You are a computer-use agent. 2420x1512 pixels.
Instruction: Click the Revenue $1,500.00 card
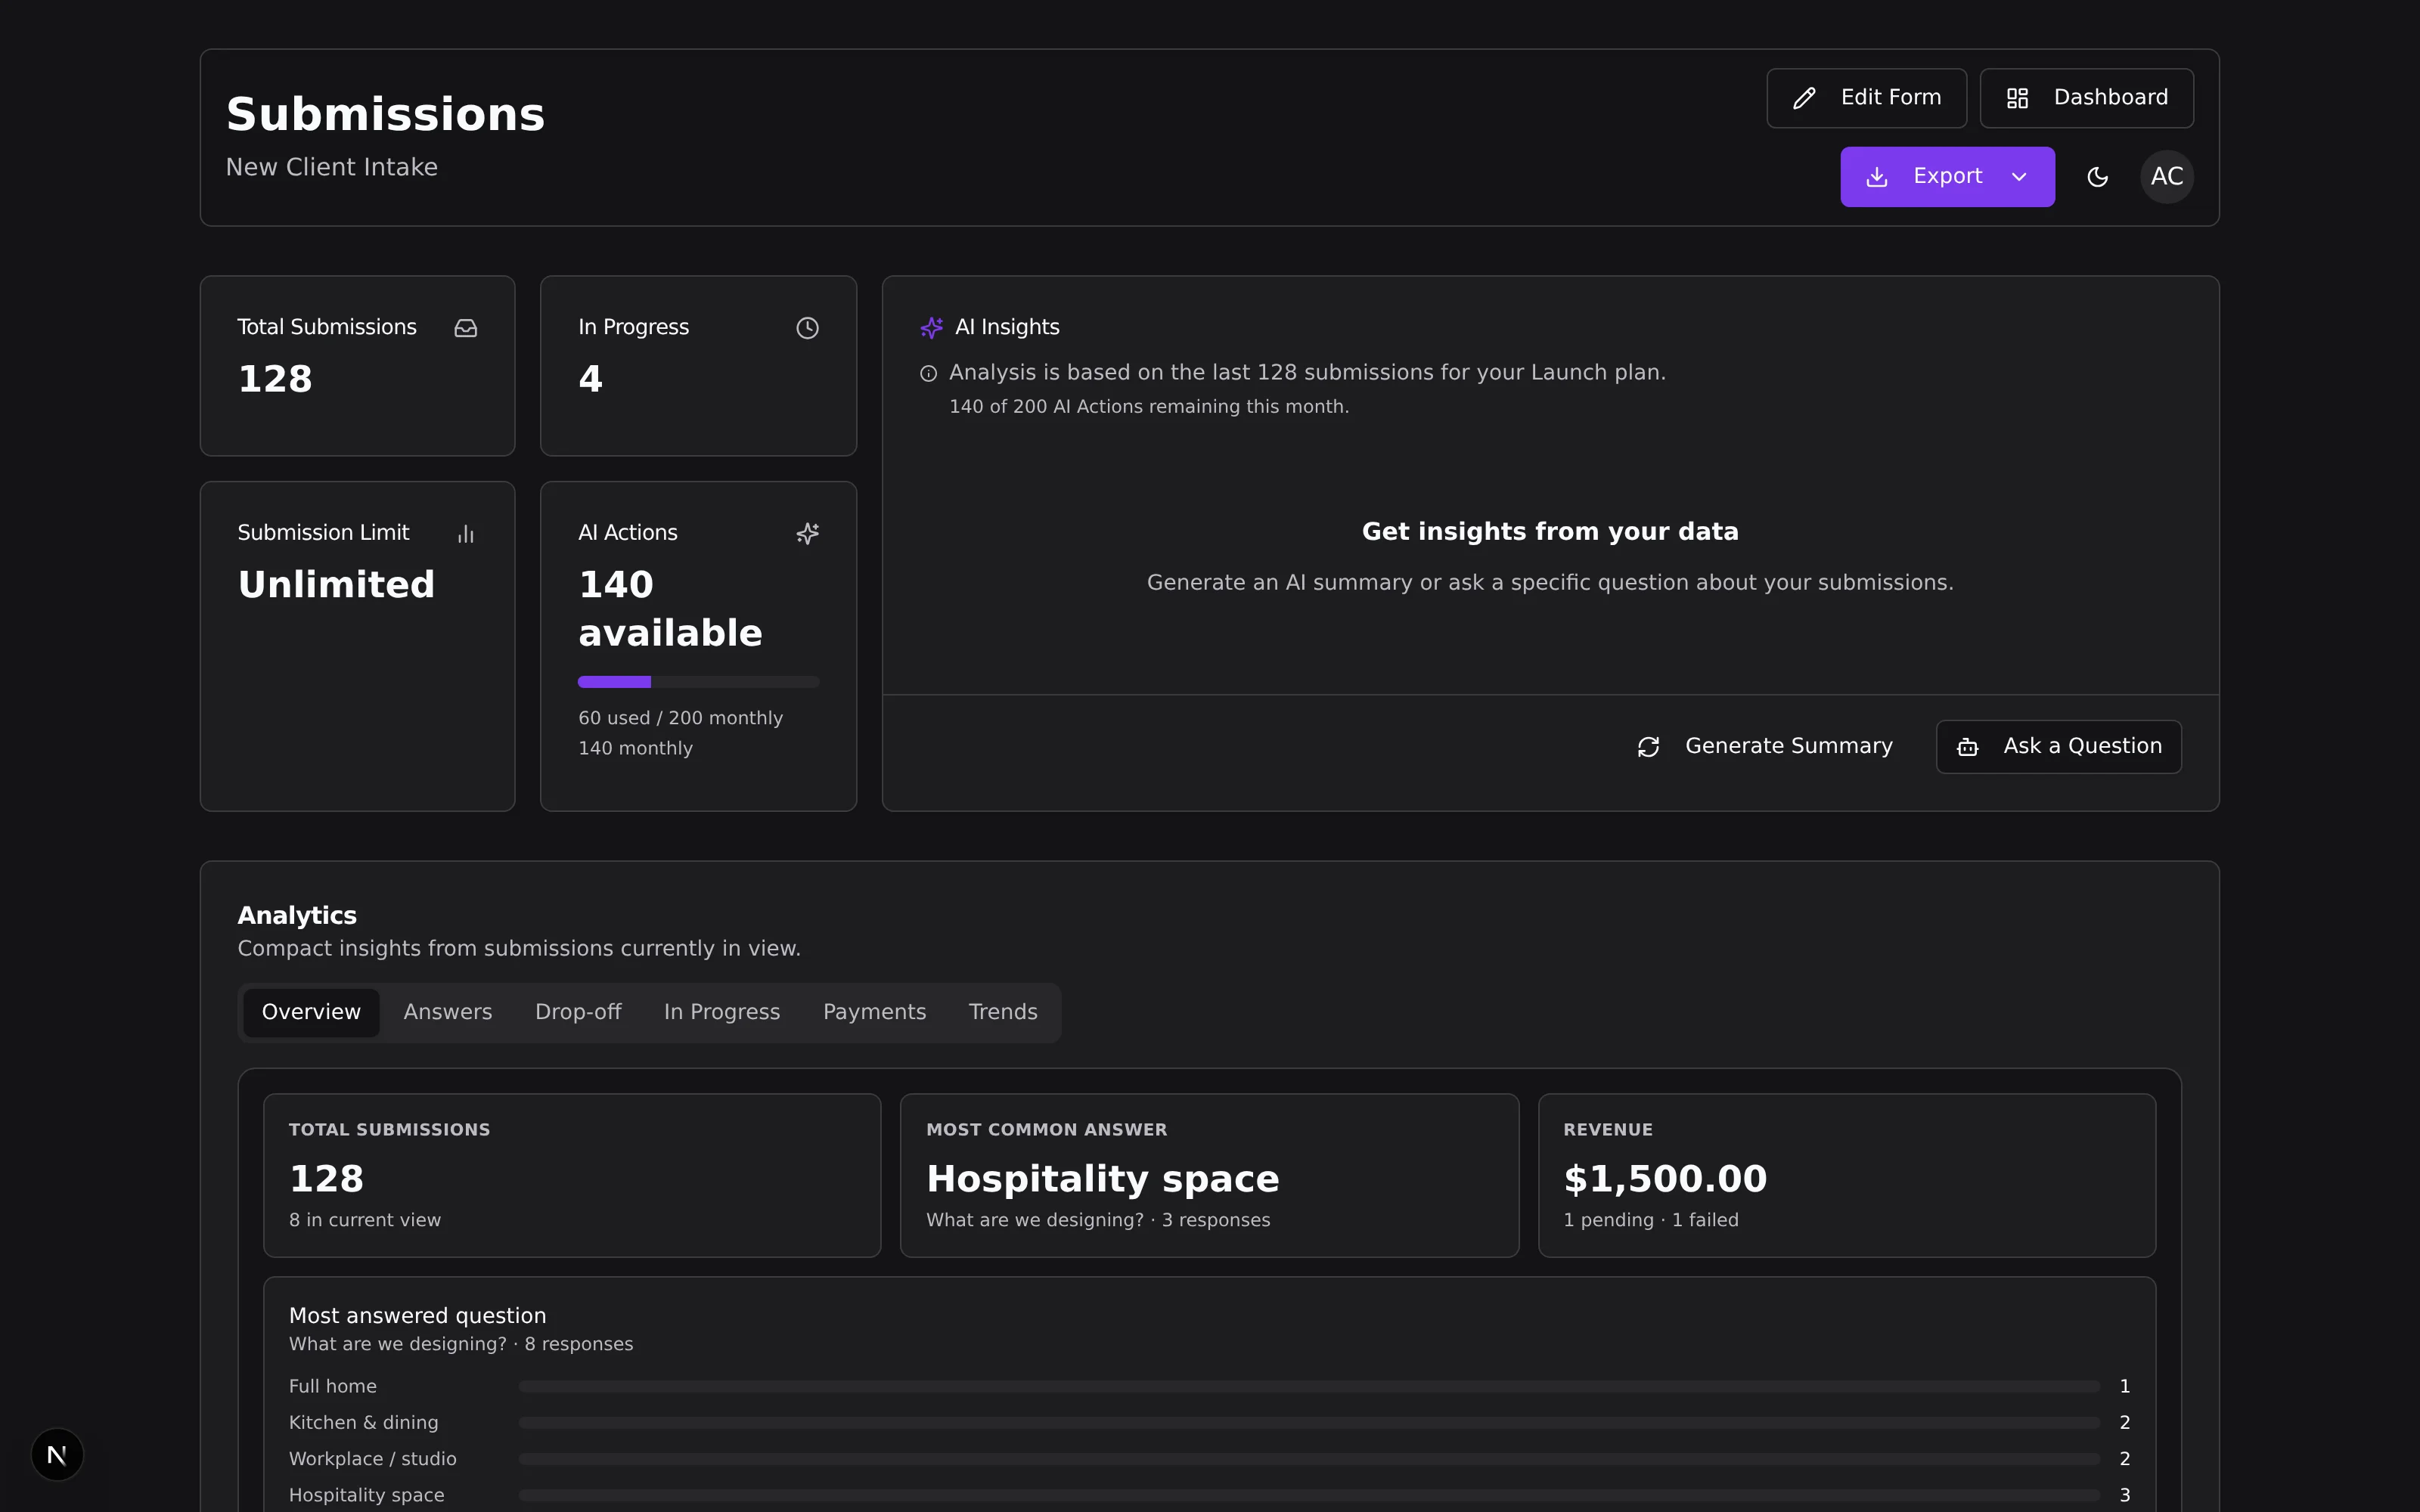pos(1847,1176)
